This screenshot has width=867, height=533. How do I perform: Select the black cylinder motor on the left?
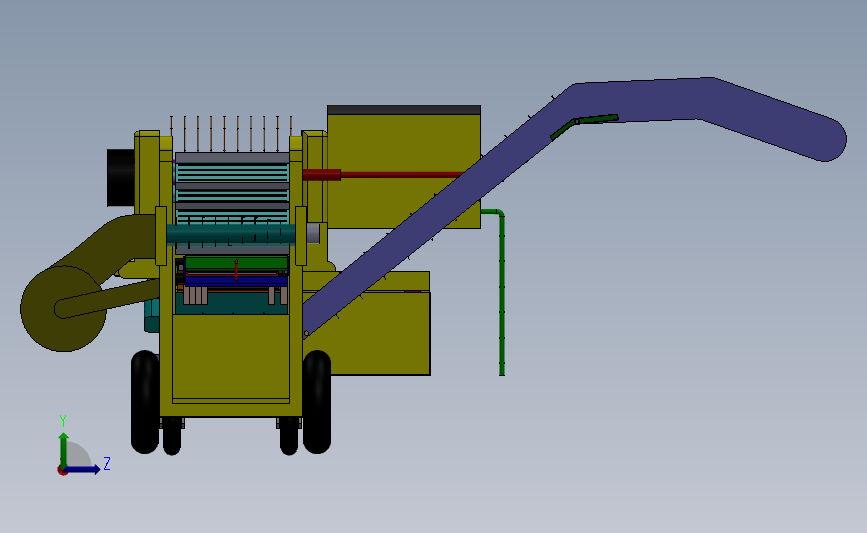coord(121,177)
